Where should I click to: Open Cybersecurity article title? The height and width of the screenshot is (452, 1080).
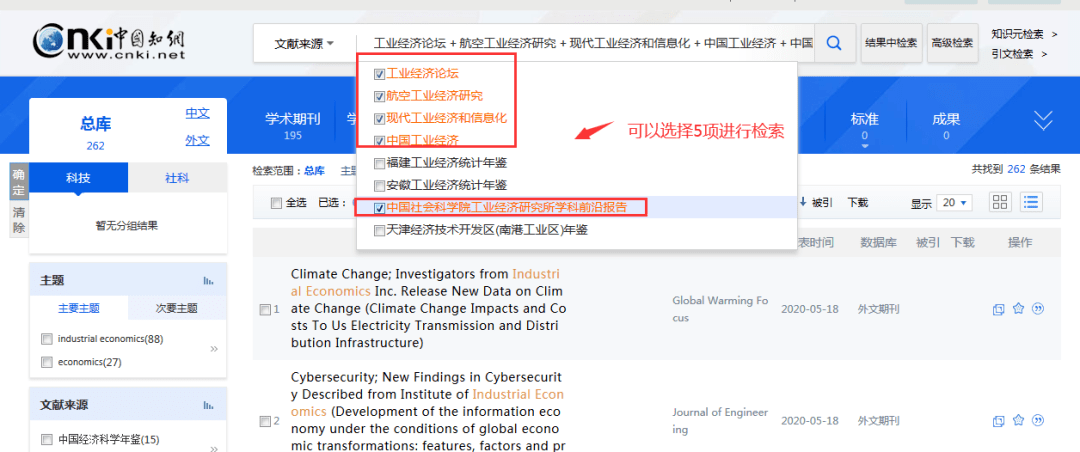(427, 411)
